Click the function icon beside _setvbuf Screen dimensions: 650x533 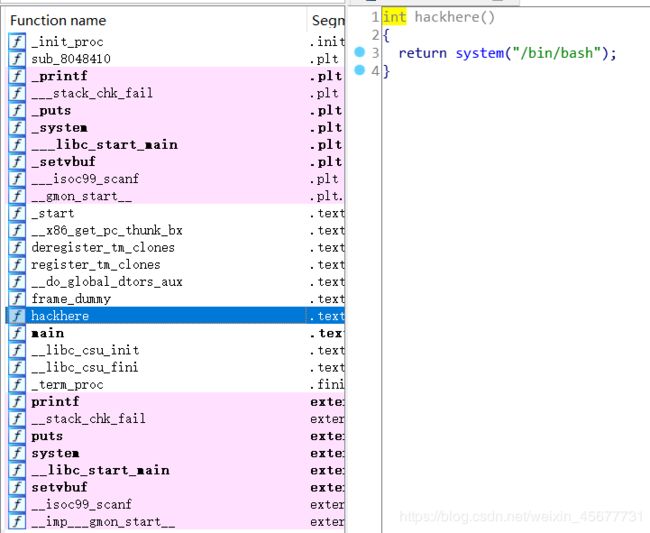pyautogui.click(x=17, y=162)
